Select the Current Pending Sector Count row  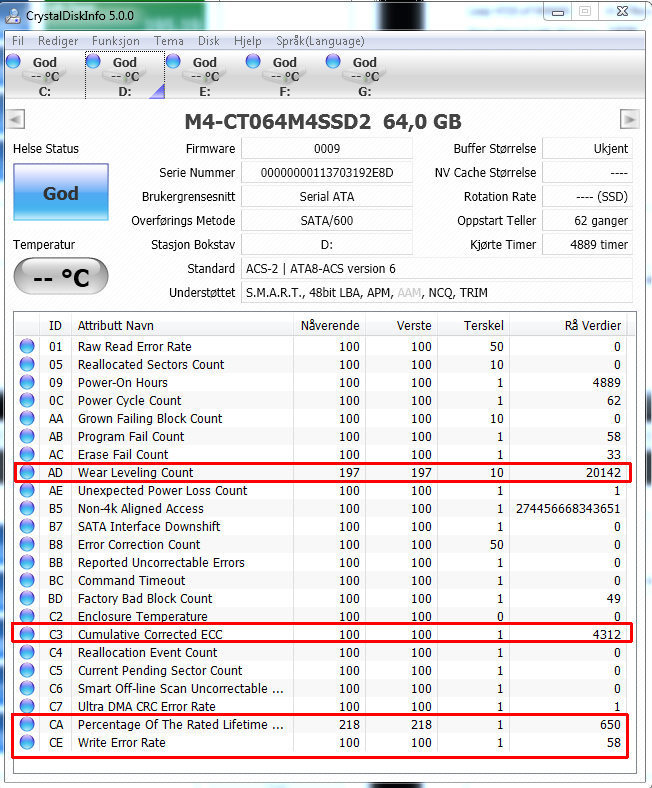322,670
